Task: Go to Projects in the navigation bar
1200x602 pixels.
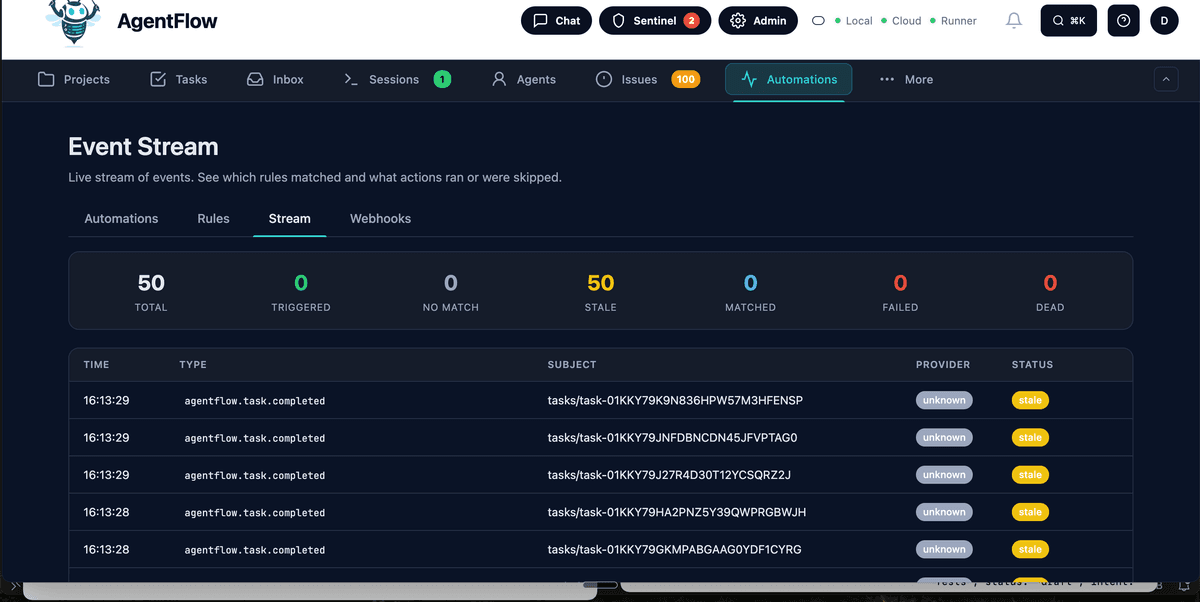Action: coord(74,79)
